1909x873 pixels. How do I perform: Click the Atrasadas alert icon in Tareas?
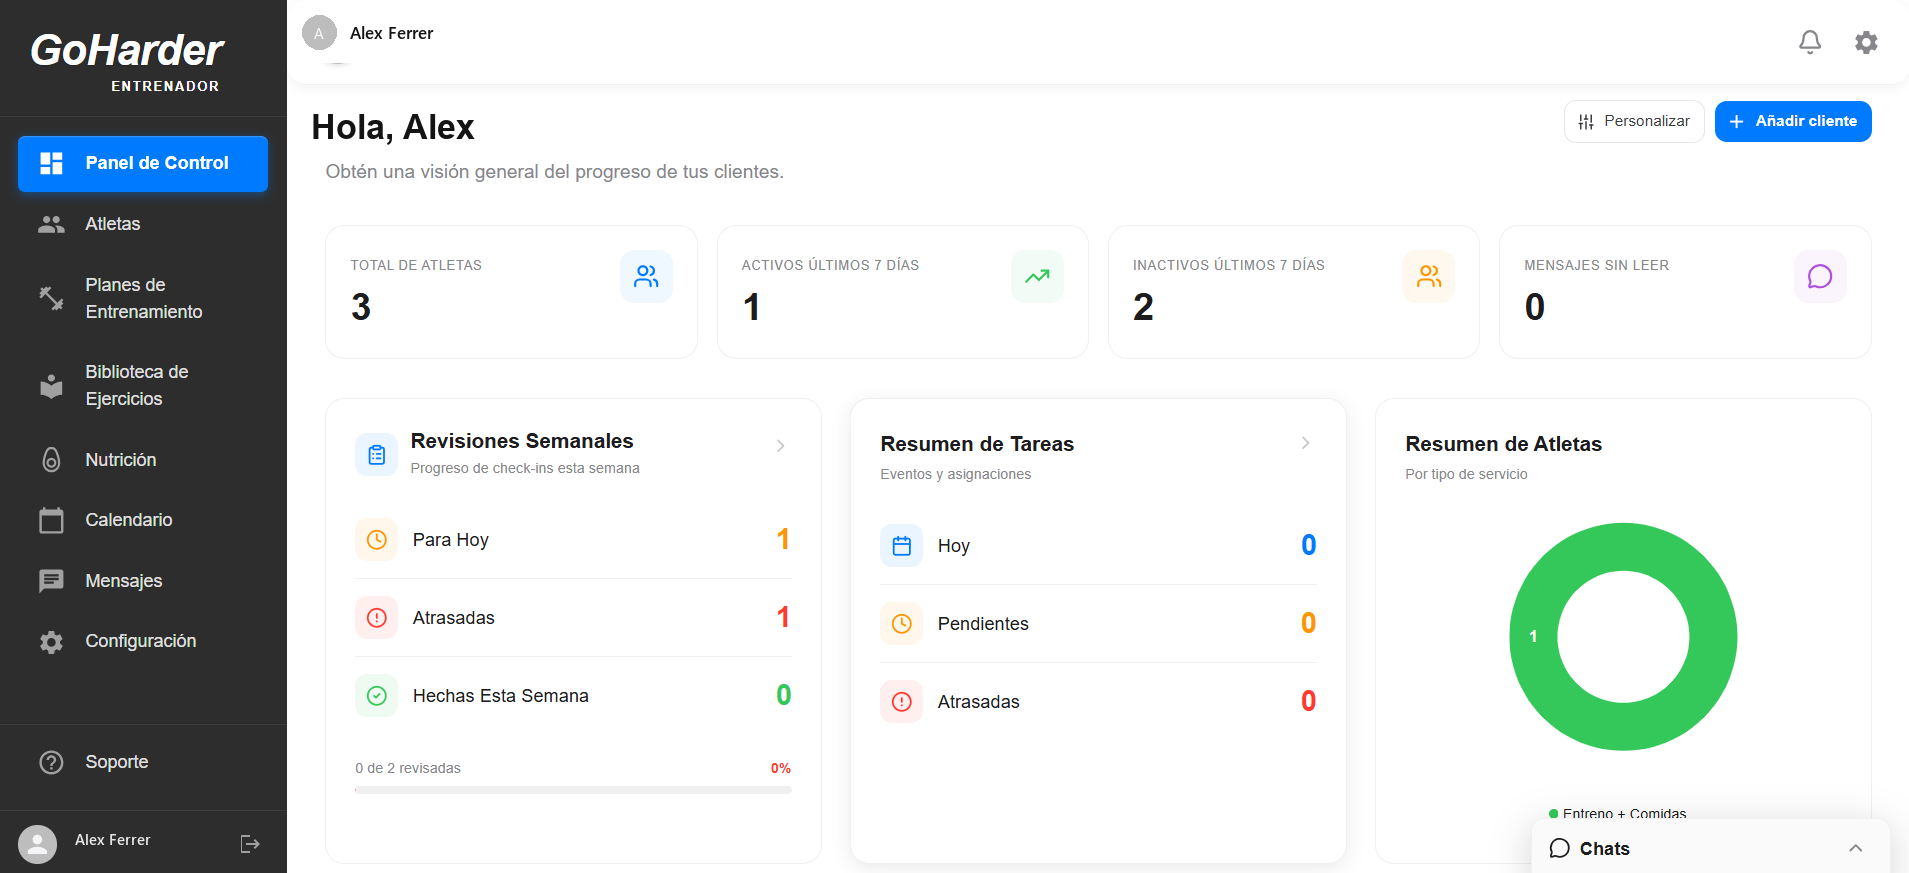click(902, 702)
